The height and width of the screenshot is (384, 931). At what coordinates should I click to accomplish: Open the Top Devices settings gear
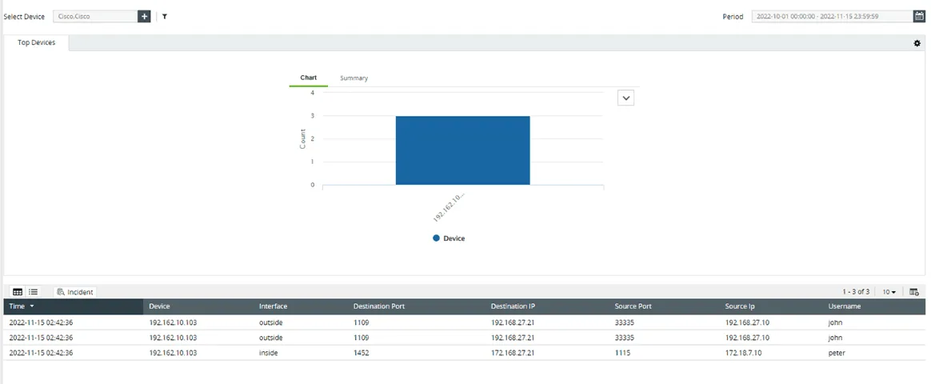[917, 43]
